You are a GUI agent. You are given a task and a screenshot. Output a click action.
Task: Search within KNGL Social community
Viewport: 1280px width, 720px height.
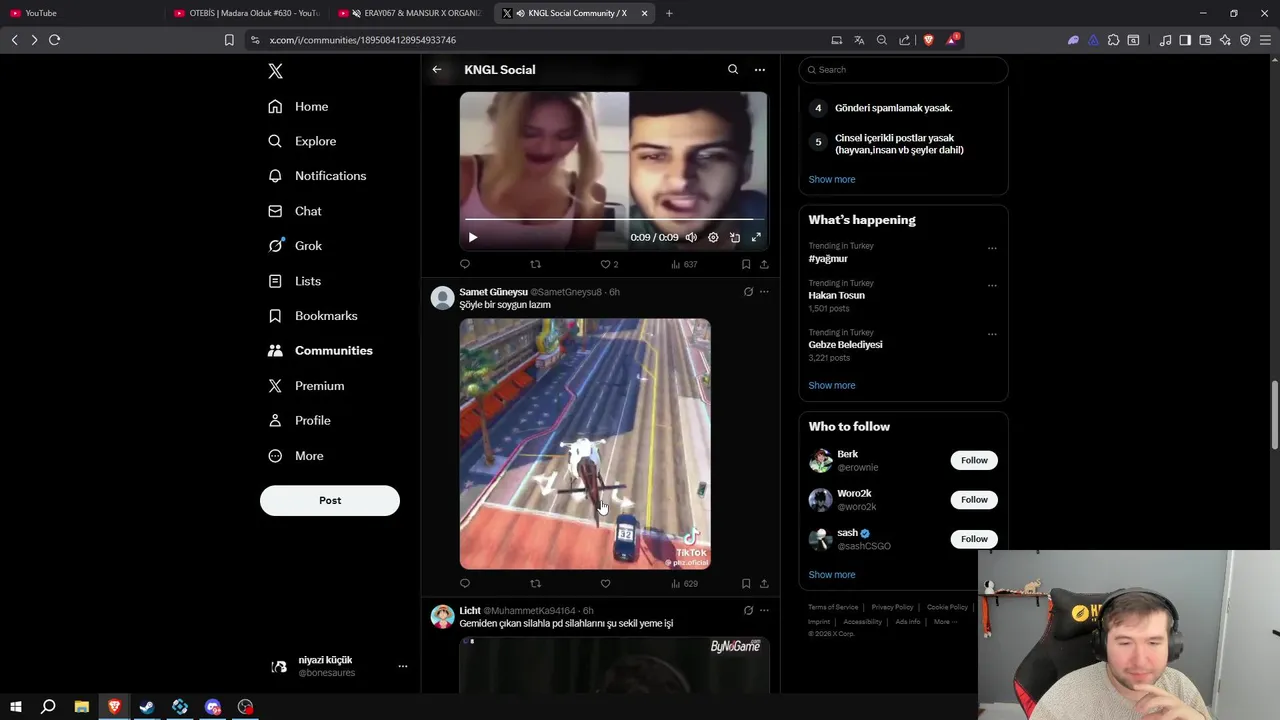point(733,70)
